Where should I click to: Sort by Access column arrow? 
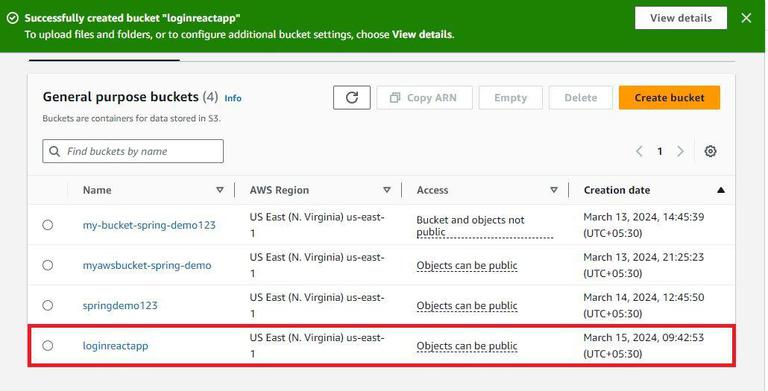[x=554, y=190]
